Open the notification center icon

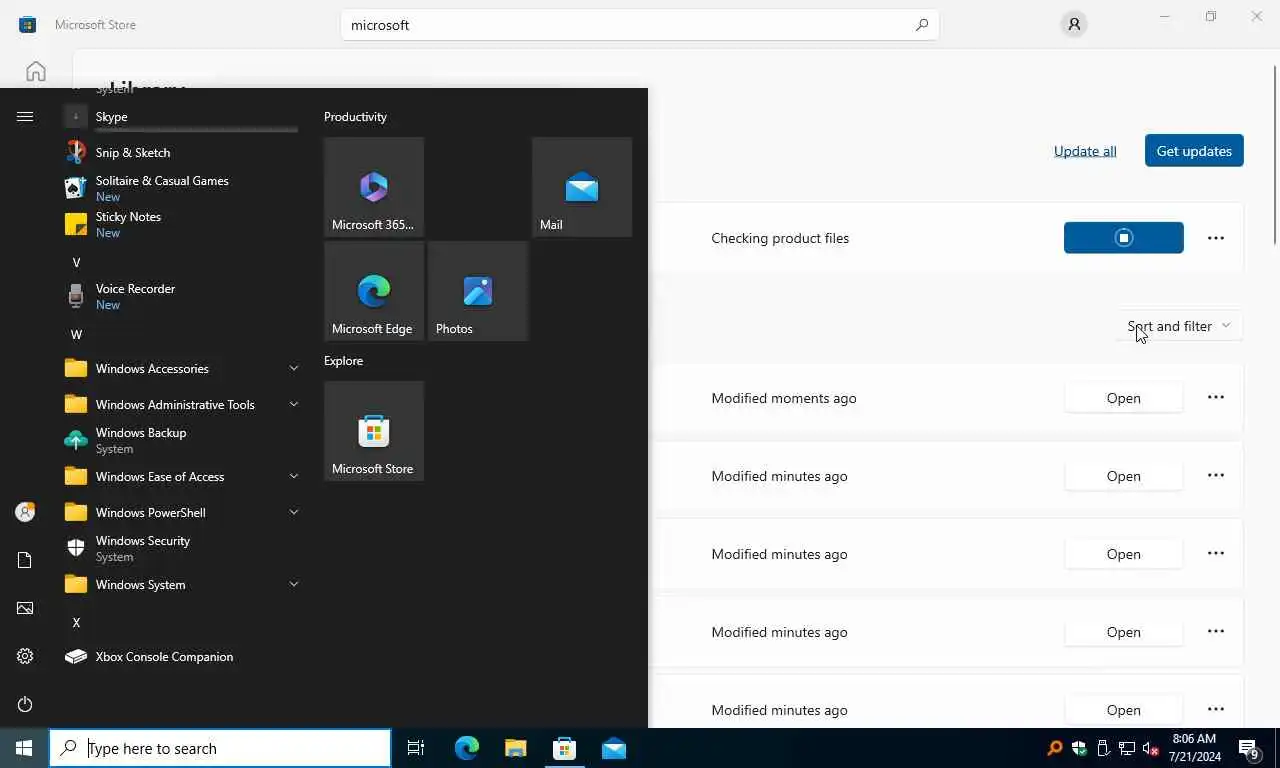tap(1250, 748)
